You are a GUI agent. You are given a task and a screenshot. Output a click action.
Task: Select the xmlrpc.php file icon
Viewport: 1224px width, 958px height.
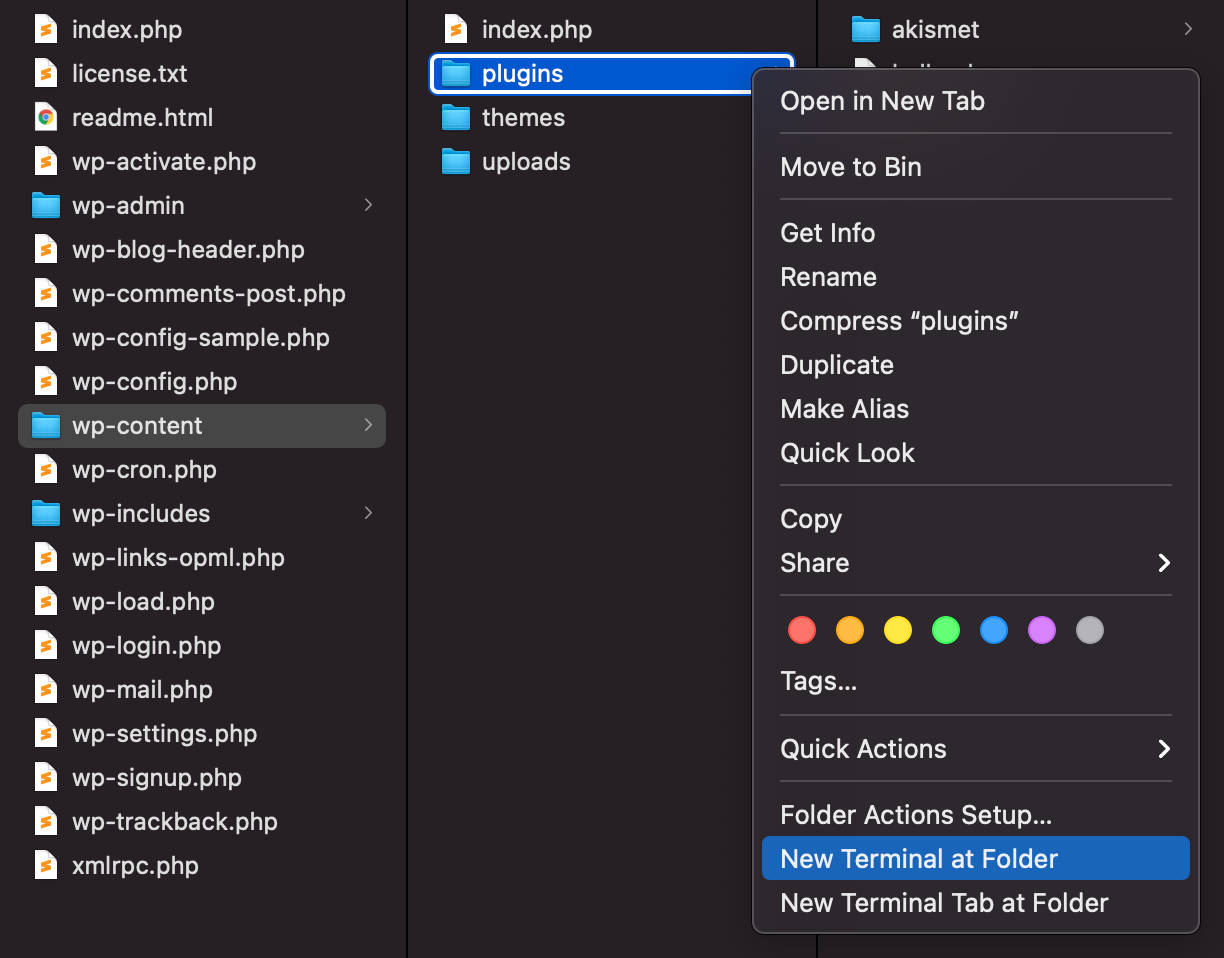(x=45, y=865)
